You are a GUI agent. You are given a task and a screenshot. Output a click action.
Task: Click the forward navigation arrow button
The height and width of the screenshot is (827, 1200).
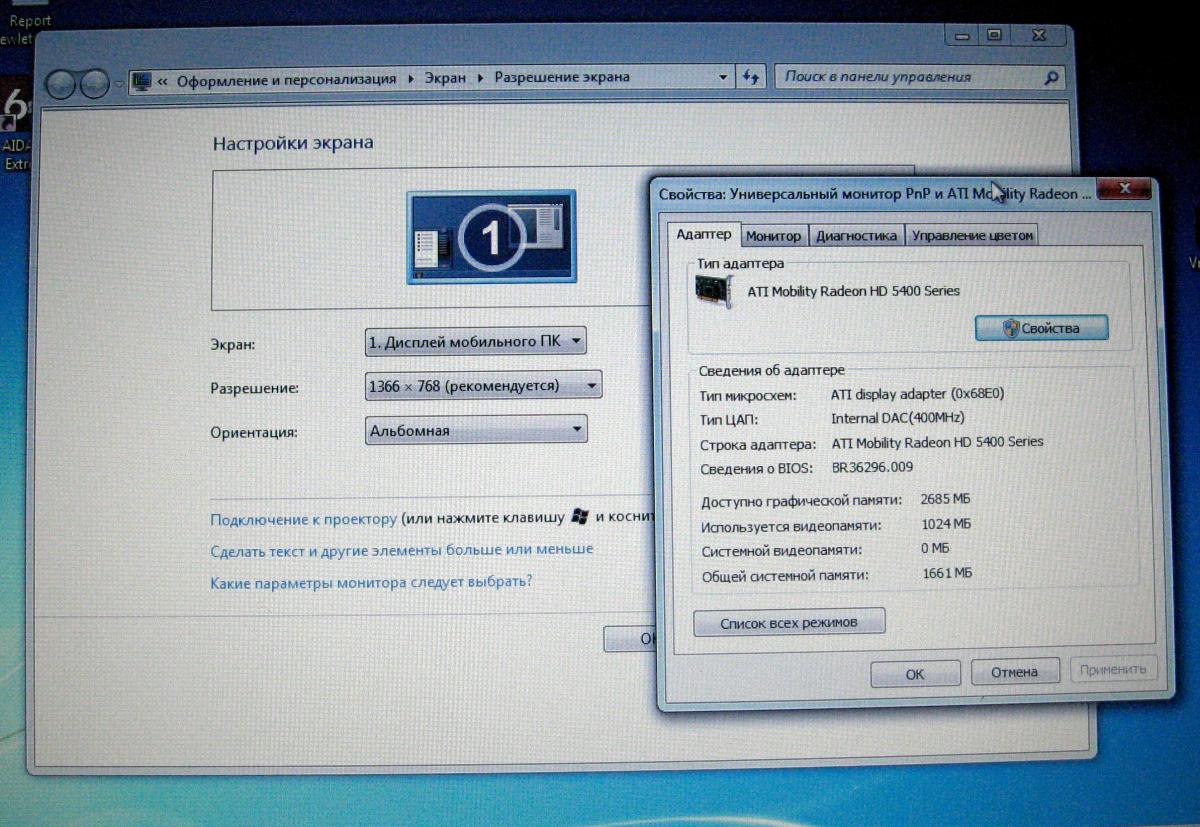pos(94,82)
